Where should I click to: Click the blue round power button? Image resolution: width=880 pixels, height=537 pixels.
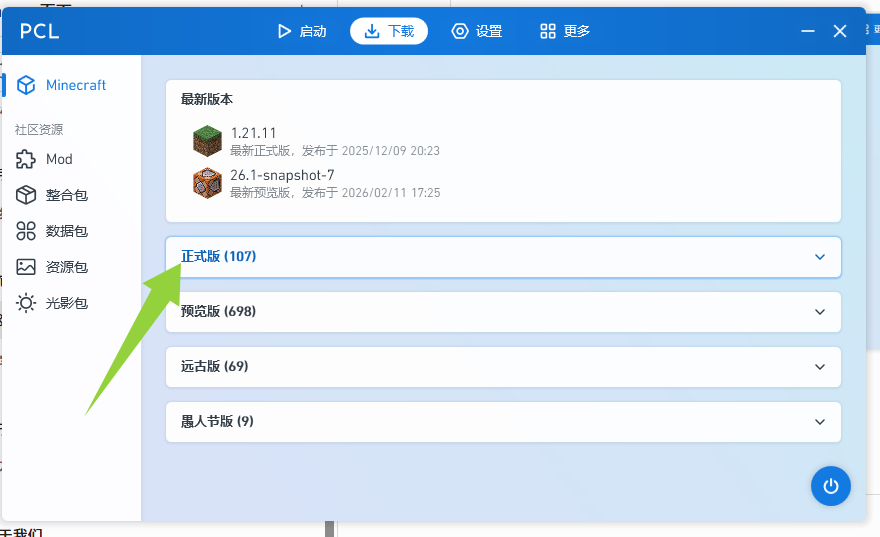[x=831, y=486]
